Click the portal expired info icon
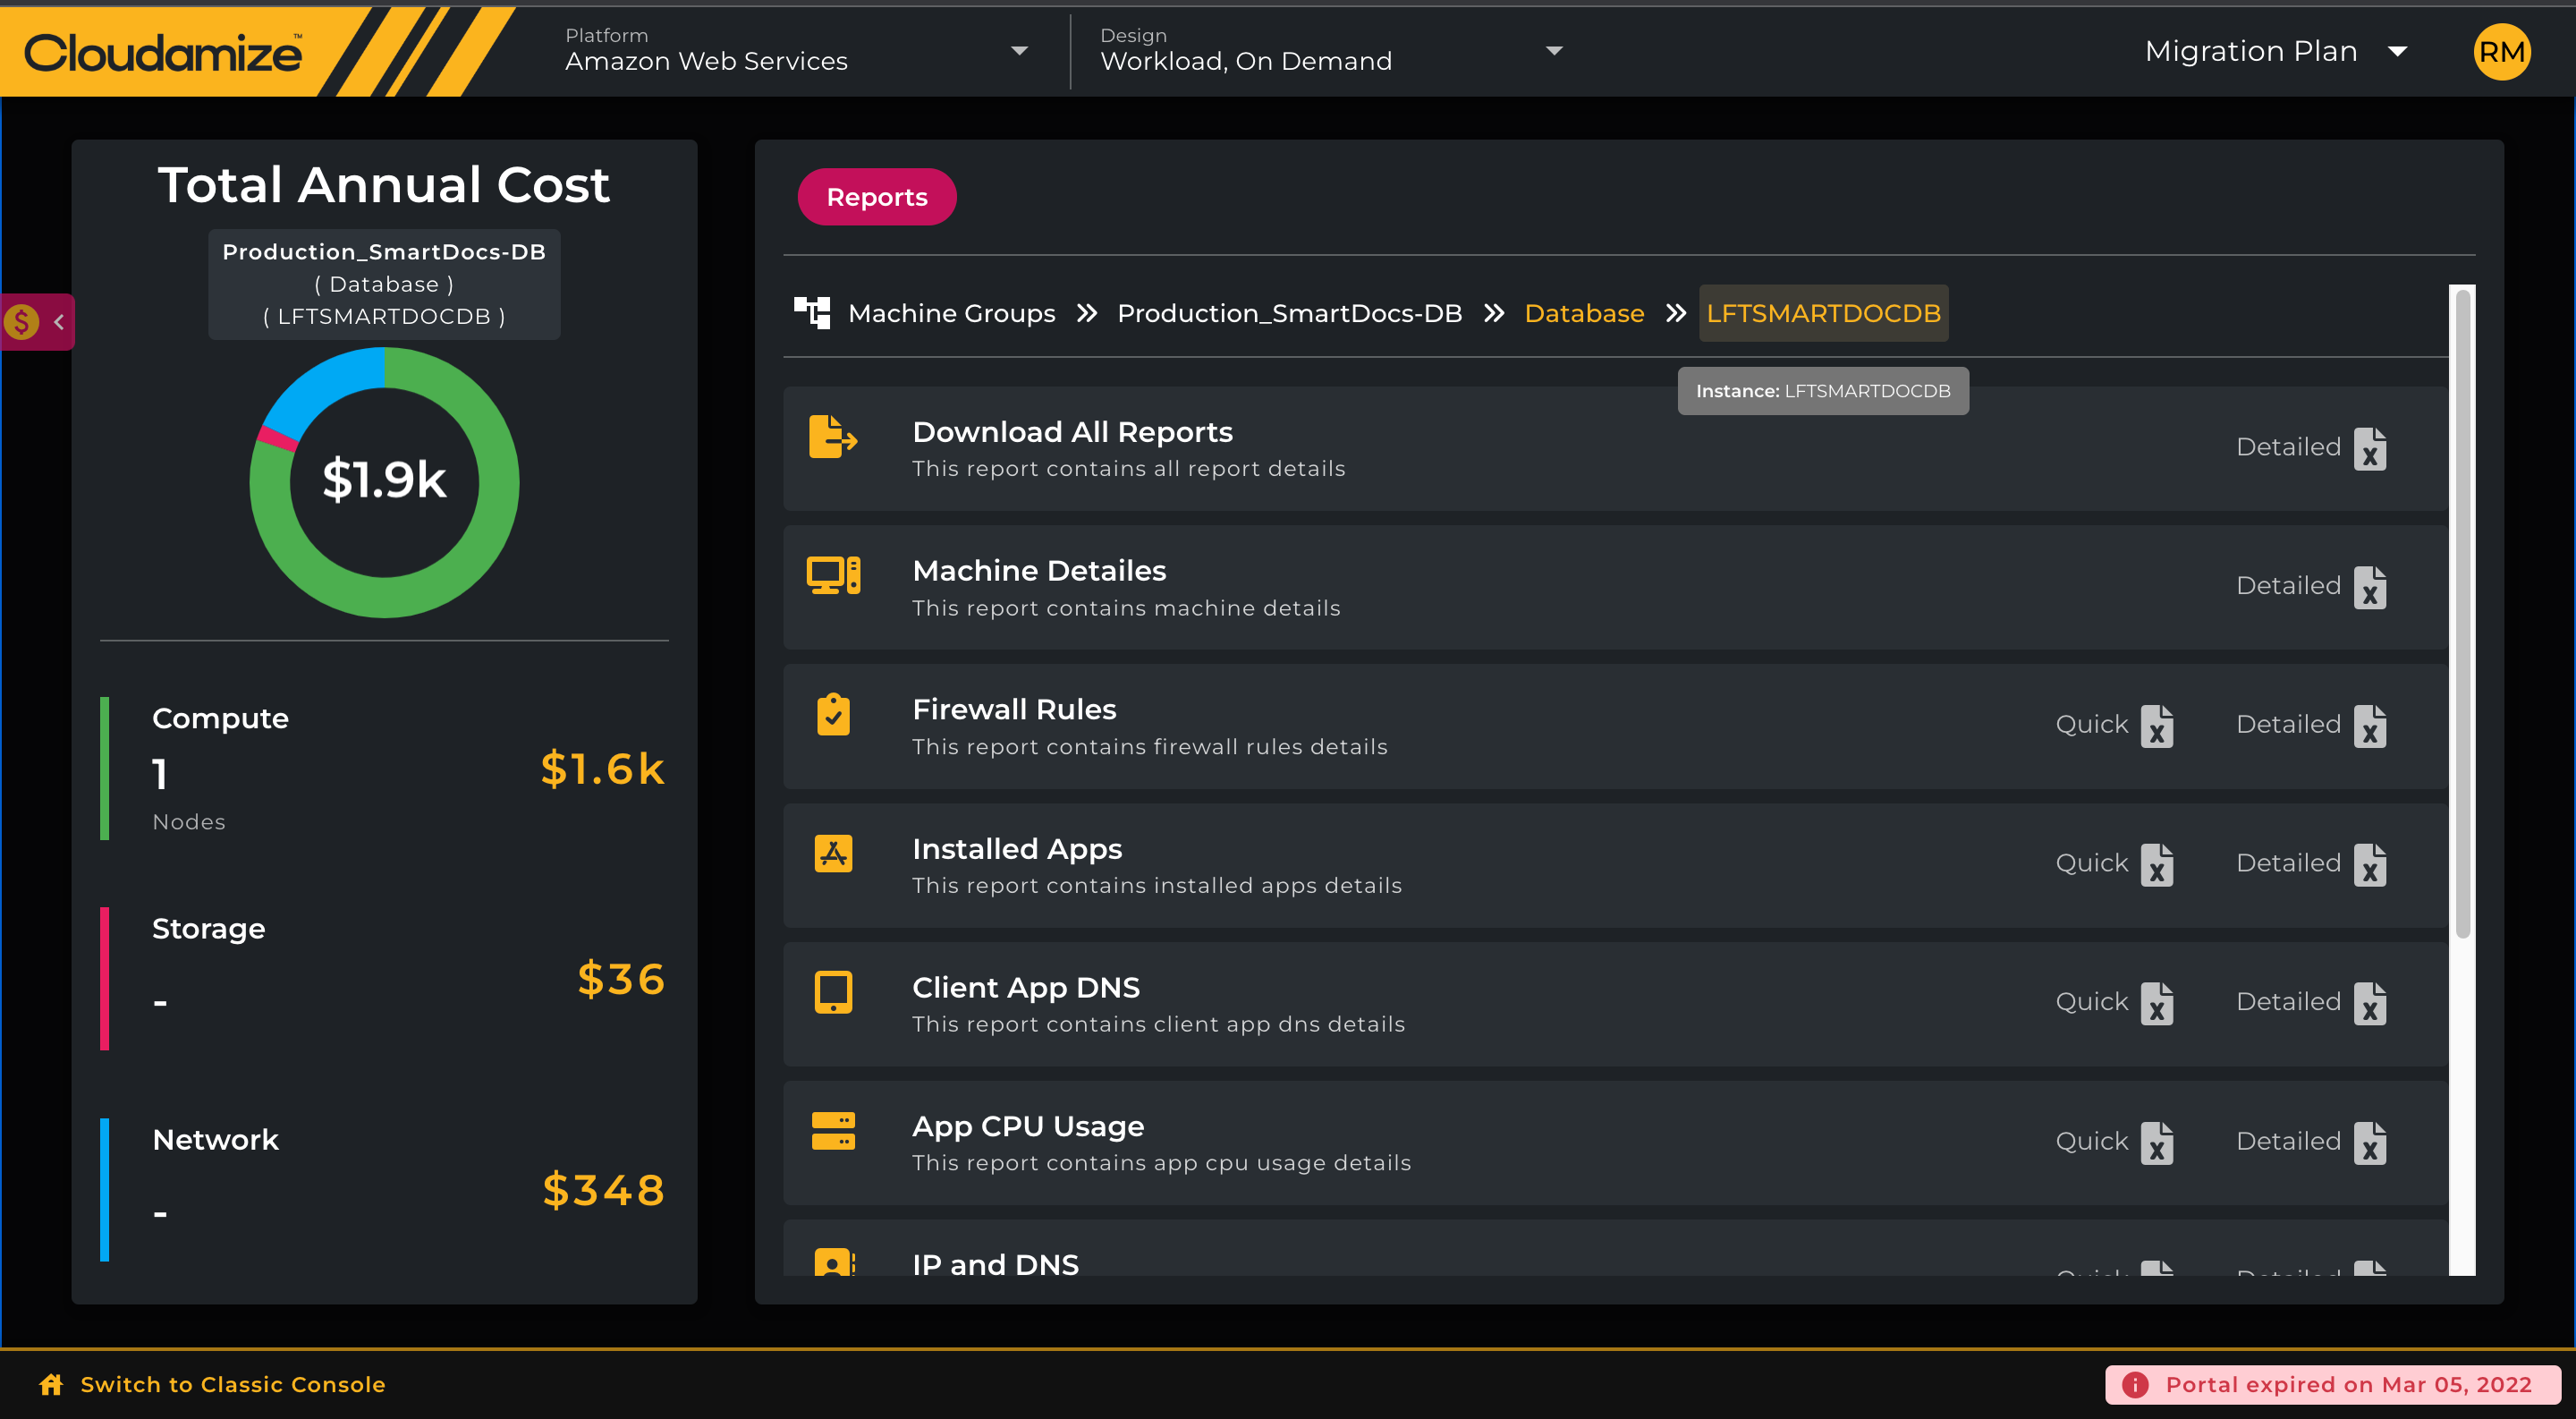Screen dimensions: 2576x1419 (x=2135, y=1384)
